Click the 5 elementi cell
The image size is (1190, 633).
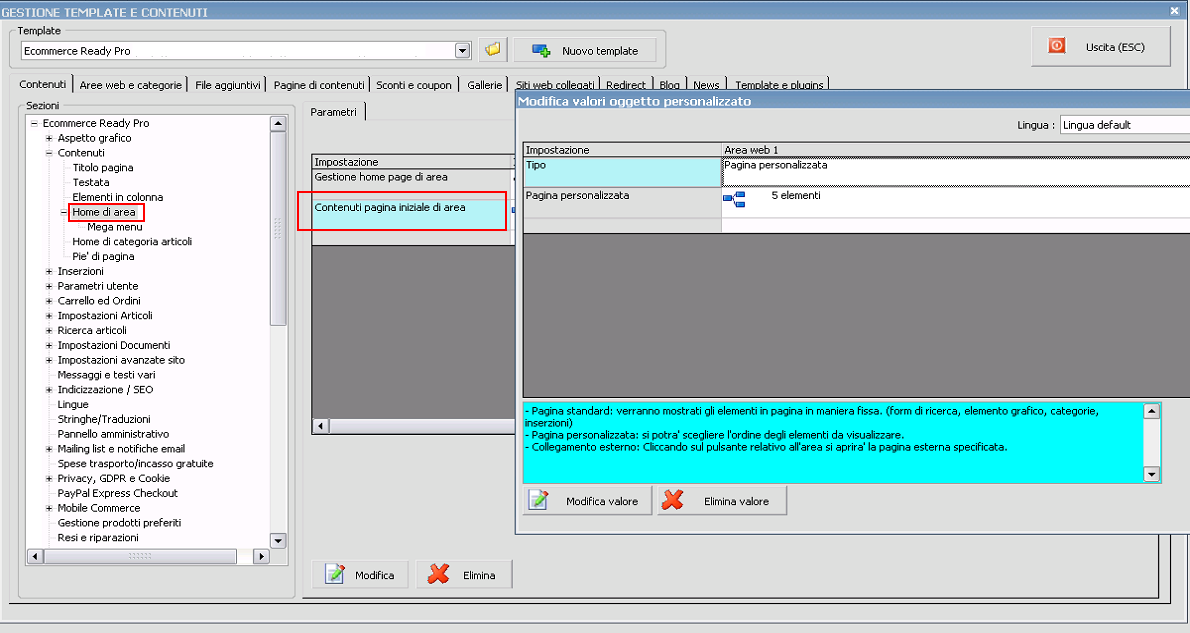click(955, 203)
